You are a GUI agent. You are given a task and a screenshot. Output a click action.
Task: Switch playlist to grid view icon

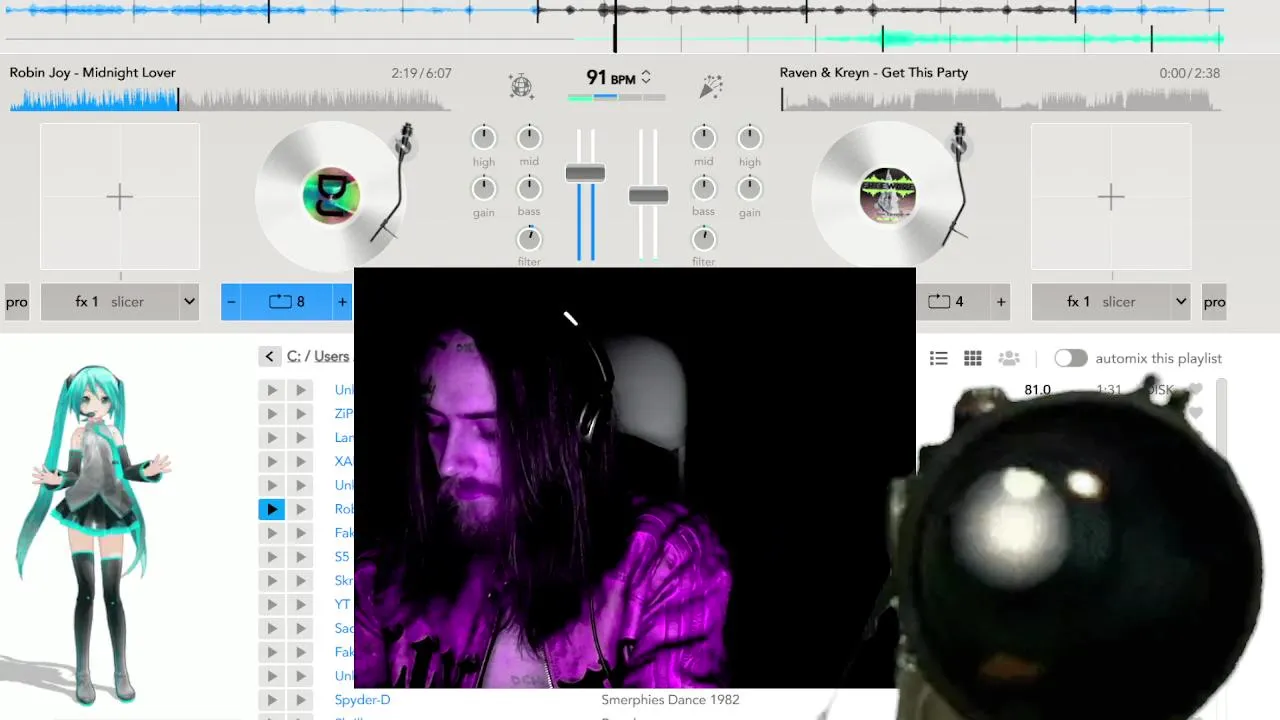(x=972, y=358)
